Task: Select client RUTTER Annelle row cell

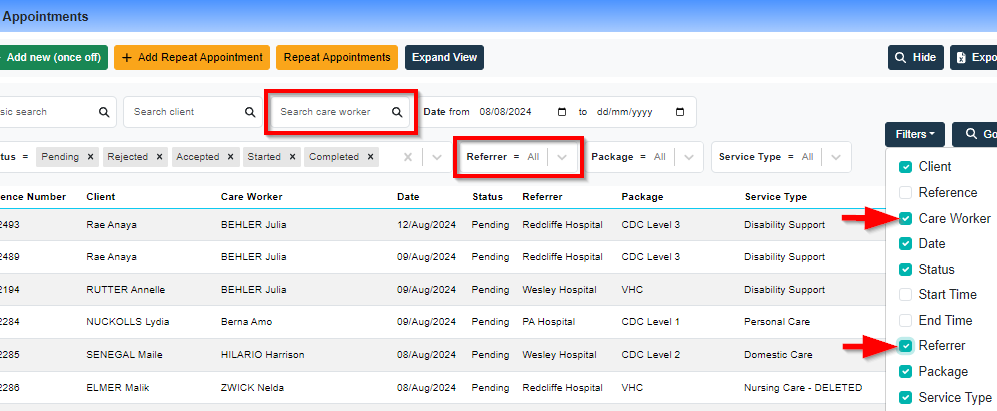Action: pyautogui.click(x=126, y=289)
